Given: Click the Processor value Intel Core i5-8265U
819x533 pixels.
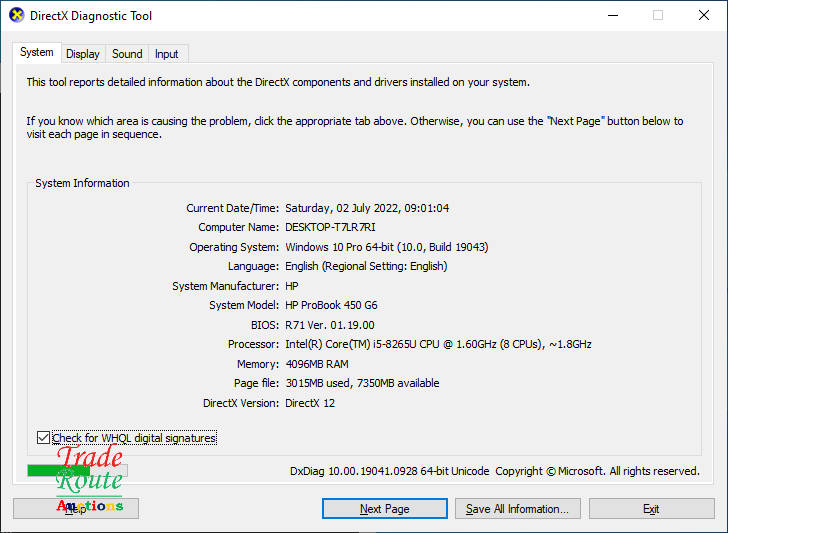Looking at the screenshot, I should (438, 344).
